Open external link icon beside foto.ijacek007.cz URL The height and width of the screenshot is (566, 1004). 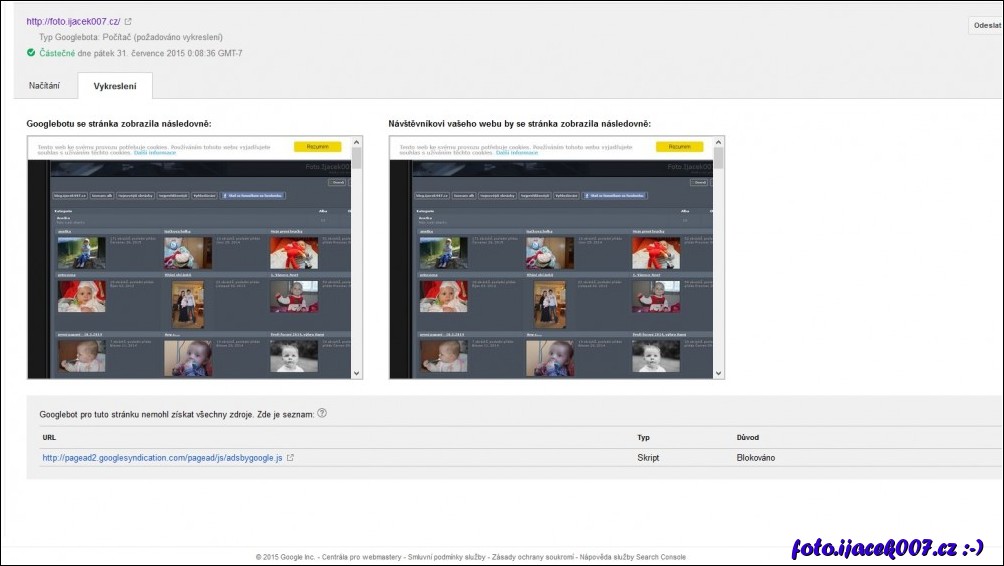(128, 21)
